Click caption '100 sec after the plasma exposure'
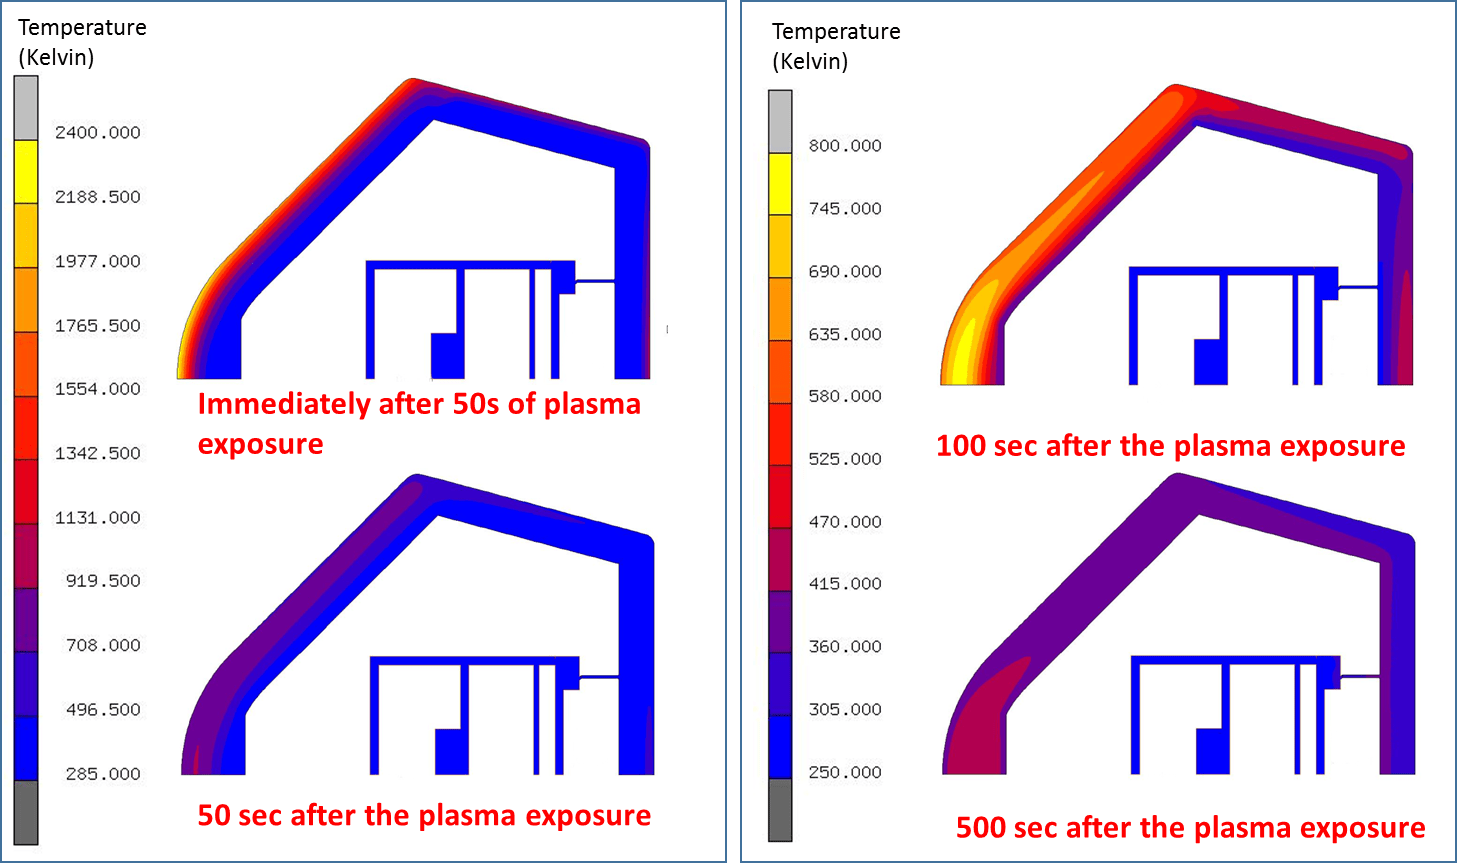Viewport: 1480px width, 867px height. pos(1170,445)
